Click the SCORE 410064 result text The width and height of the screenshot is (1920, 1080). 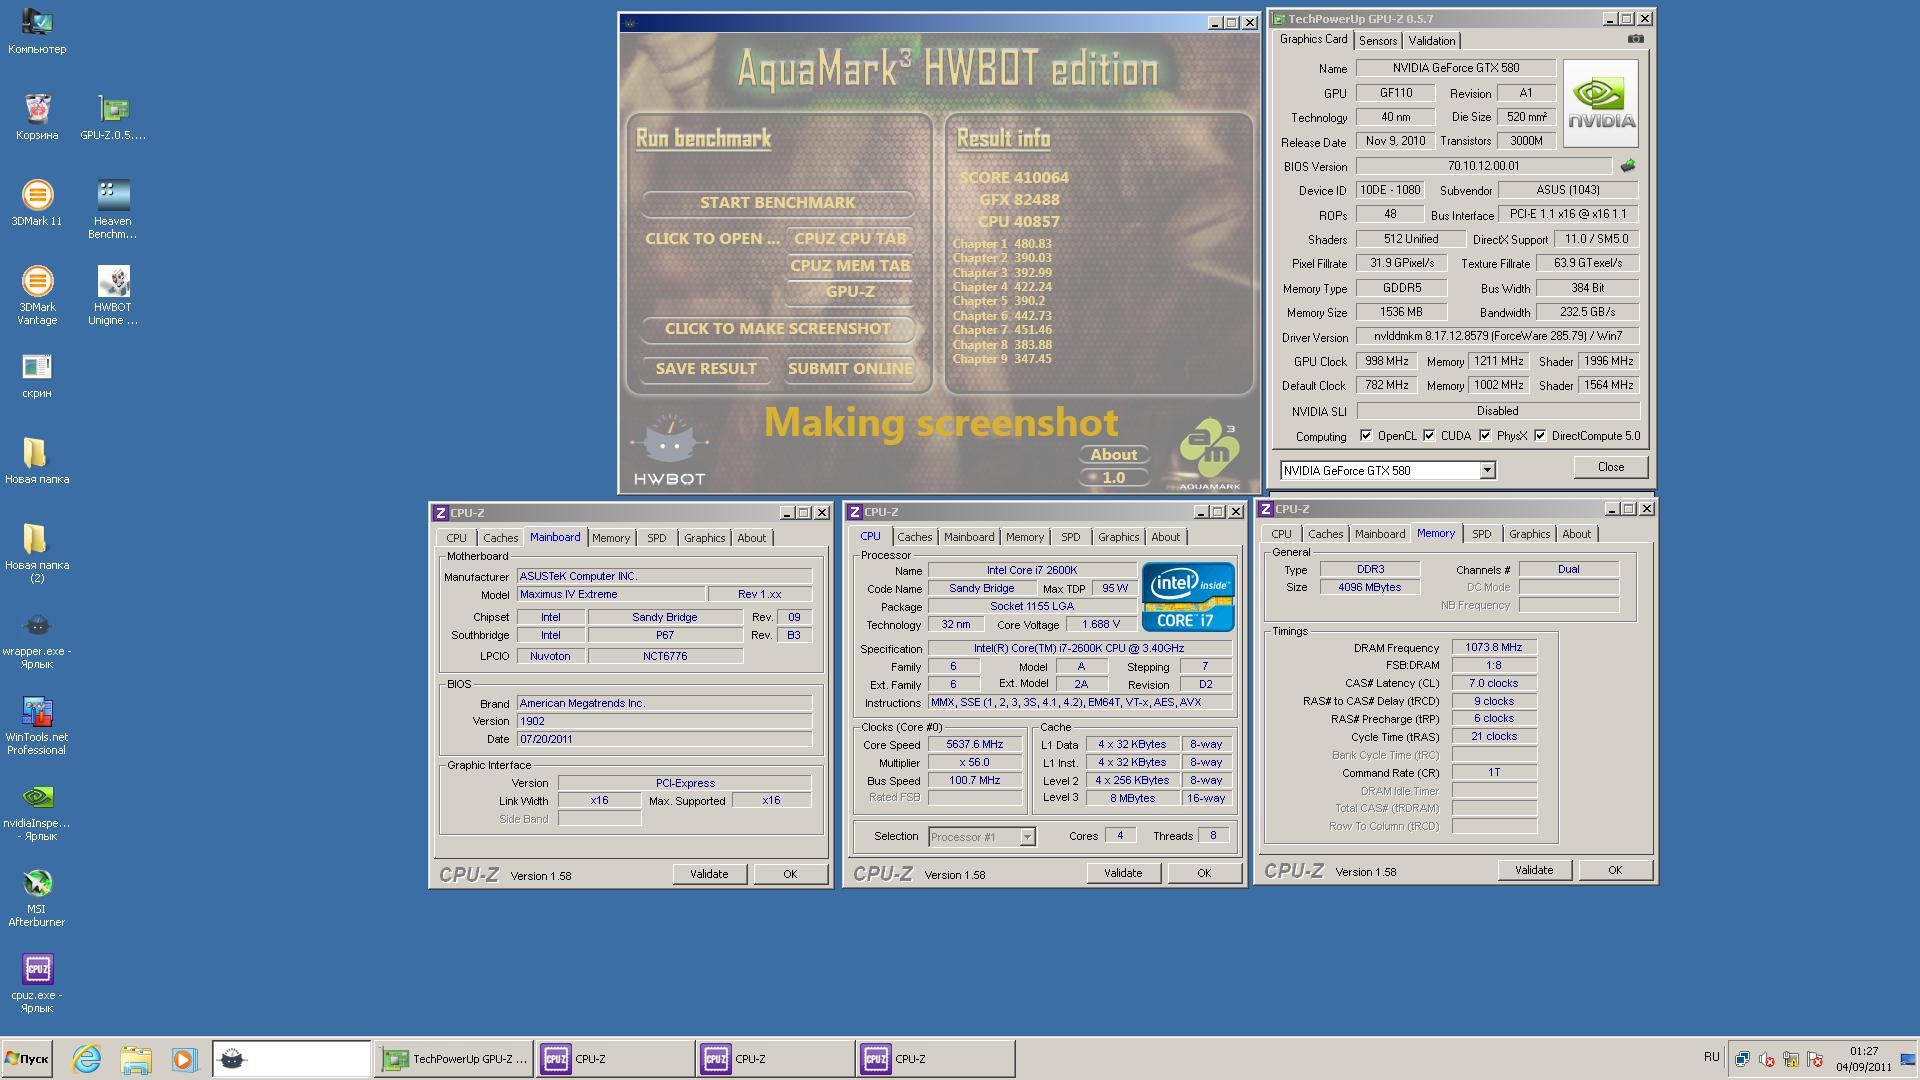tap(1014, 178)
